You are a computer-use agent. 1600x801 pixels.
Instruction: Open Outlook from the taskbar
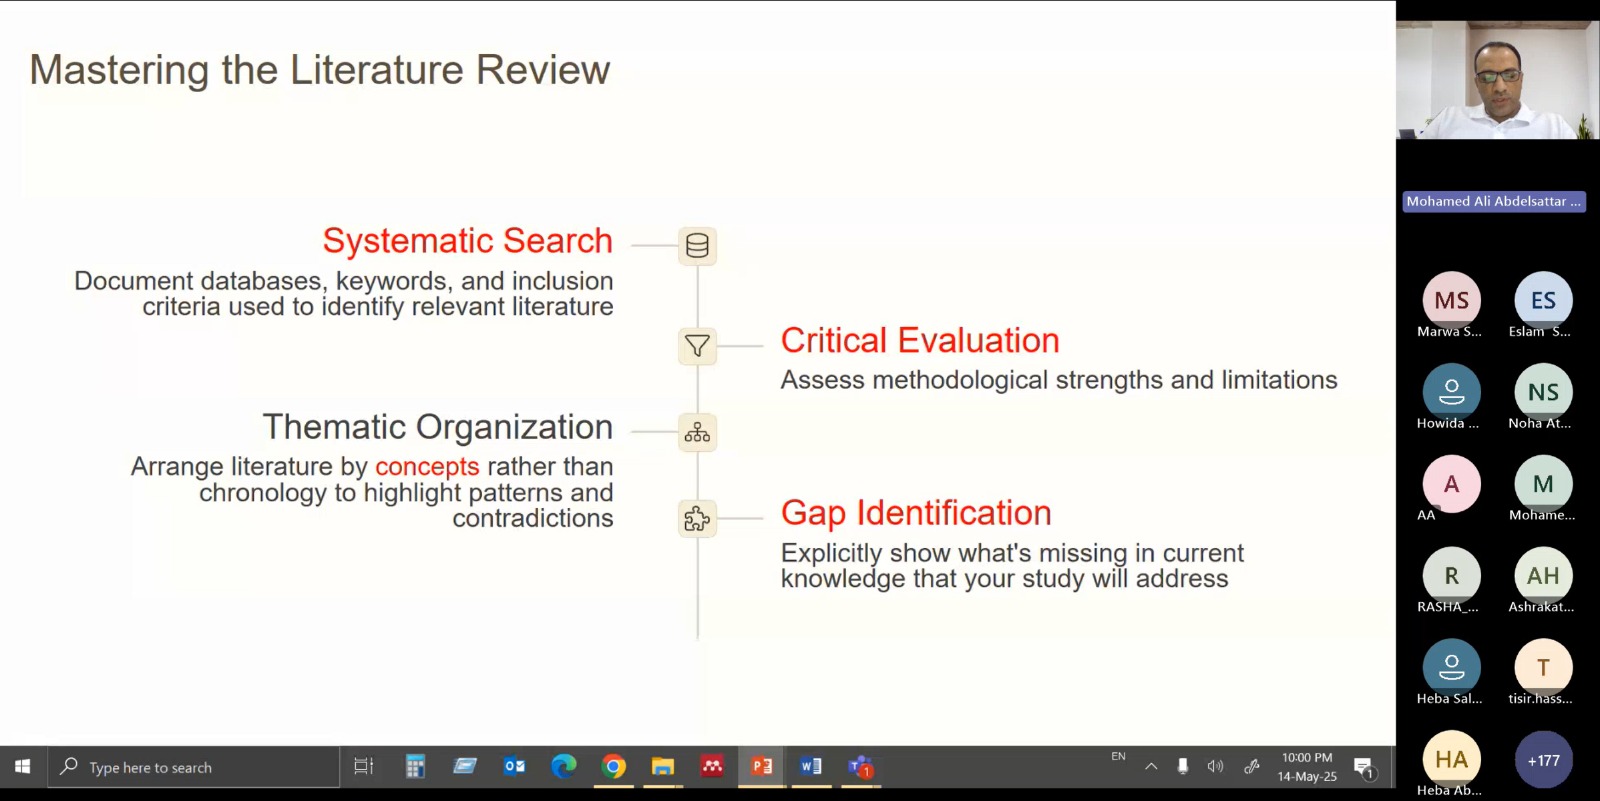click(x=515, y=767)
